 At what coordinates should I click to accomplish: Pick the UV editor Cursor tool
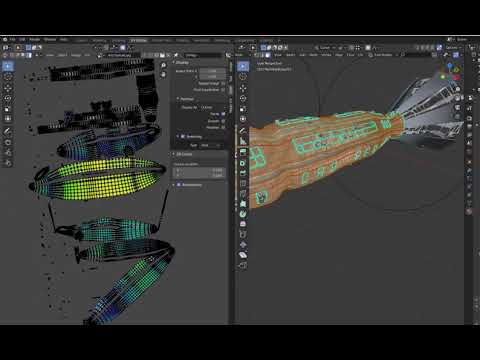pos(8,77)
